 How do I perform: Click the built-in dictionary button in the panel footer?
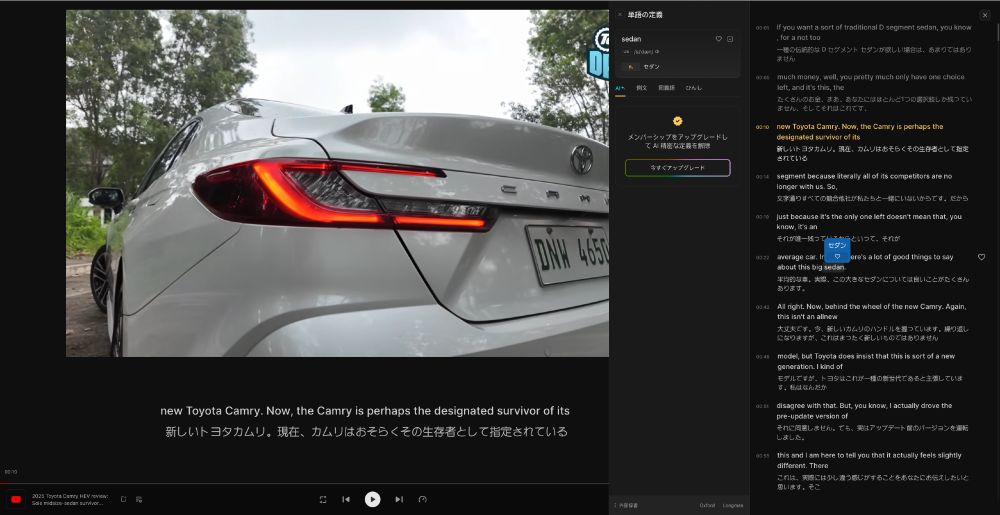[625, 505]
